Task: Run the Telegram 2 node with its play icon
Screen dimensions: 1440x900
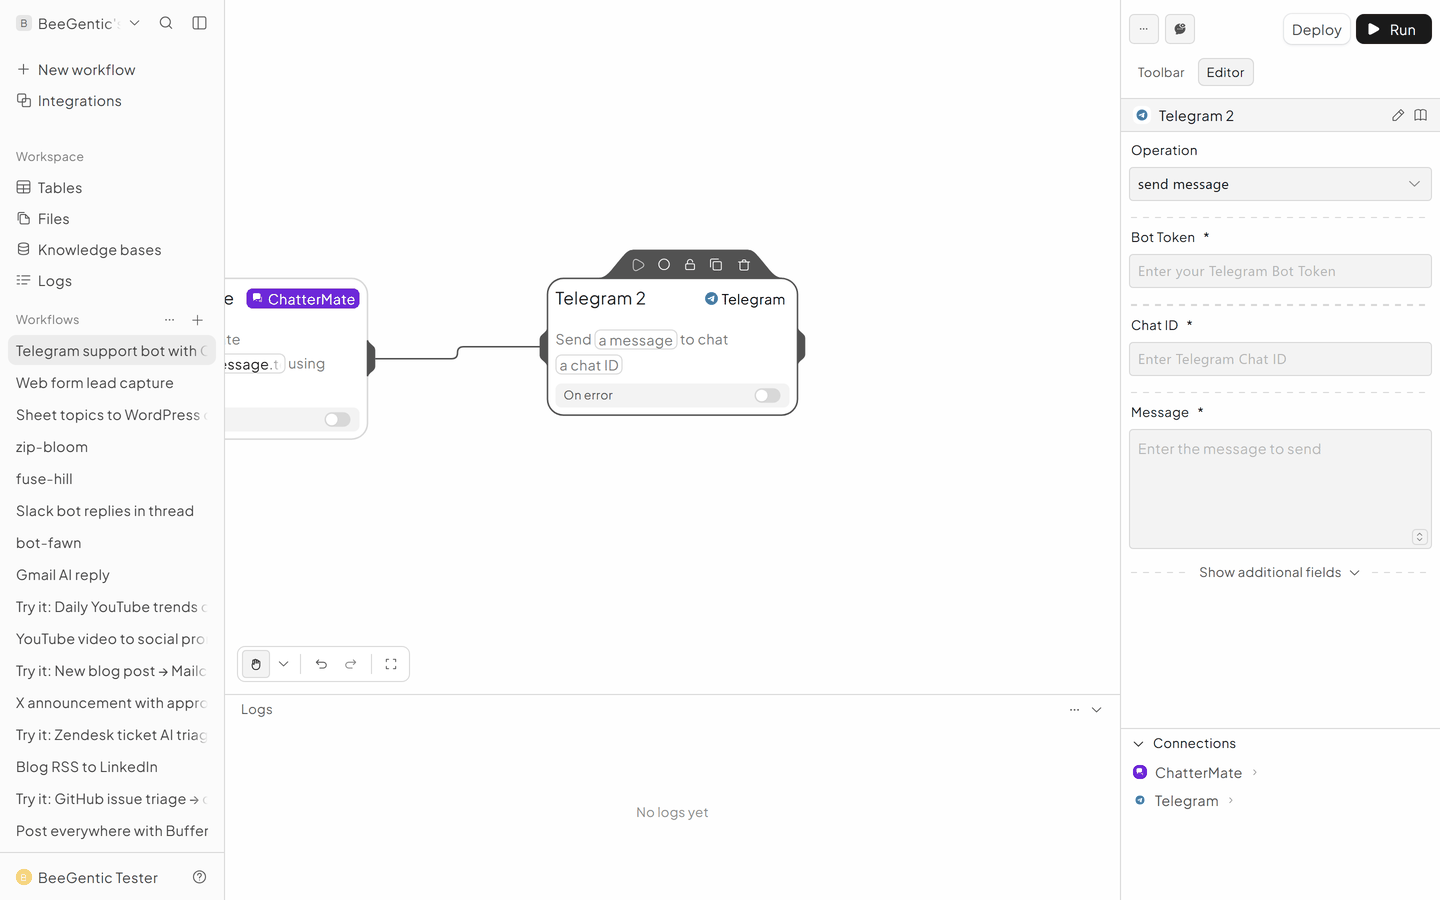Action: 638,265
